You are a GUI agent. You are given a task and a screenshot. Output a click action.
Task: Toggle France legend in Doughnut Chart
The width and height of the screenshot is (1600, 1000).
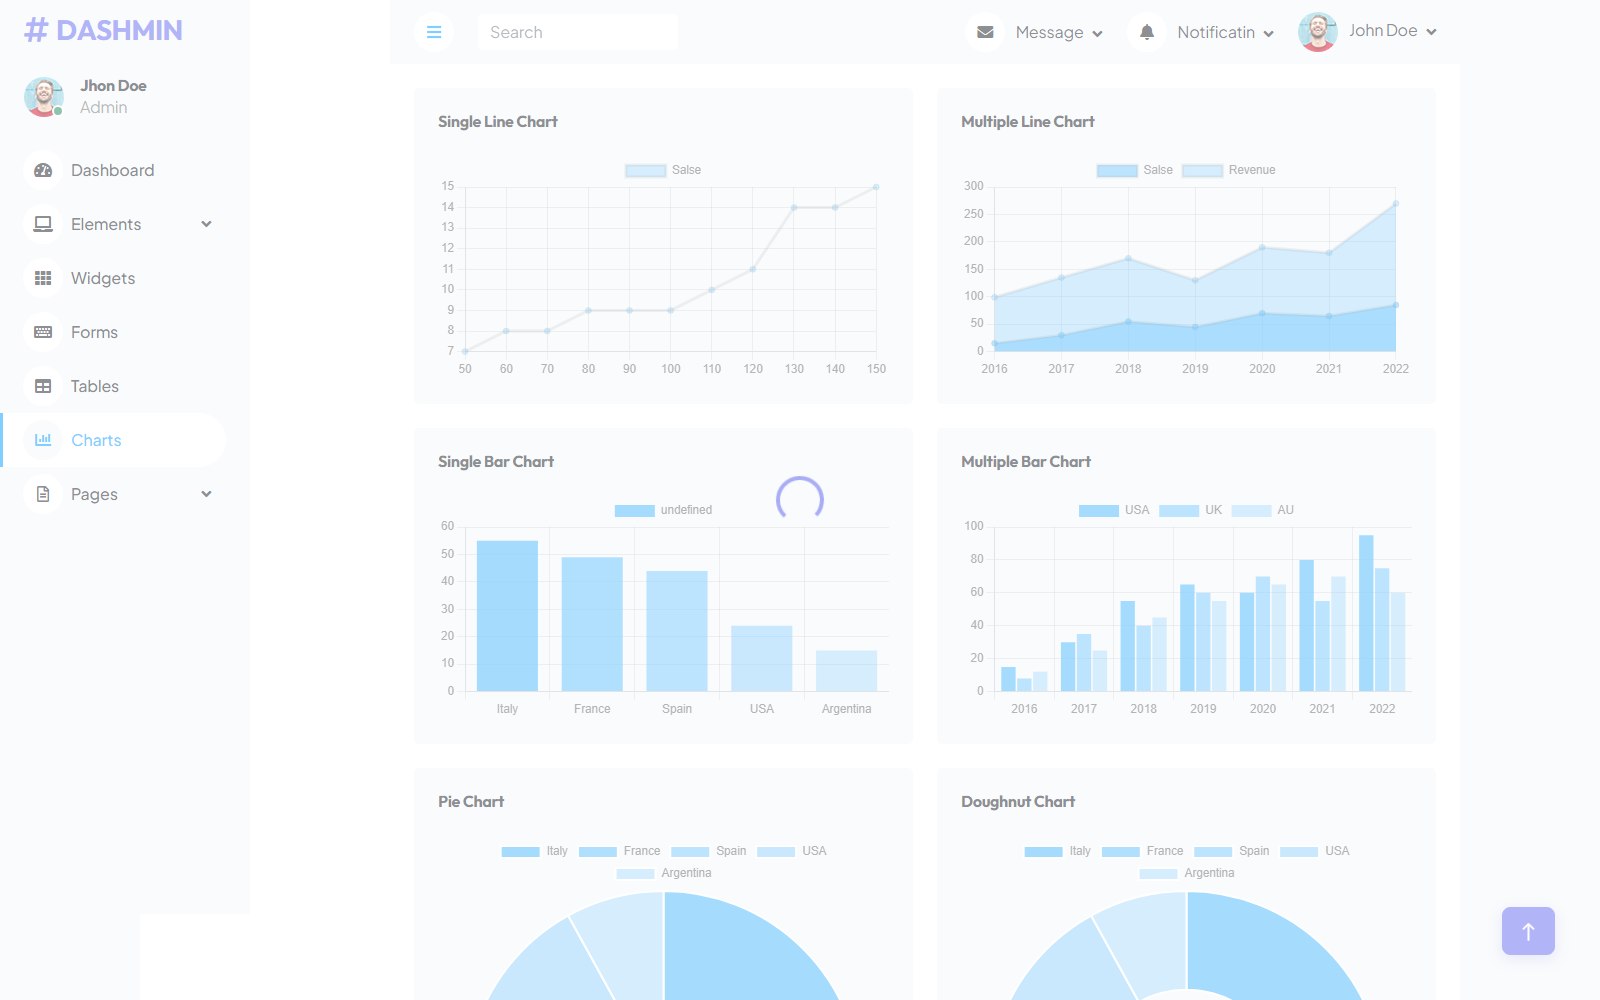tap(1142, 851)
